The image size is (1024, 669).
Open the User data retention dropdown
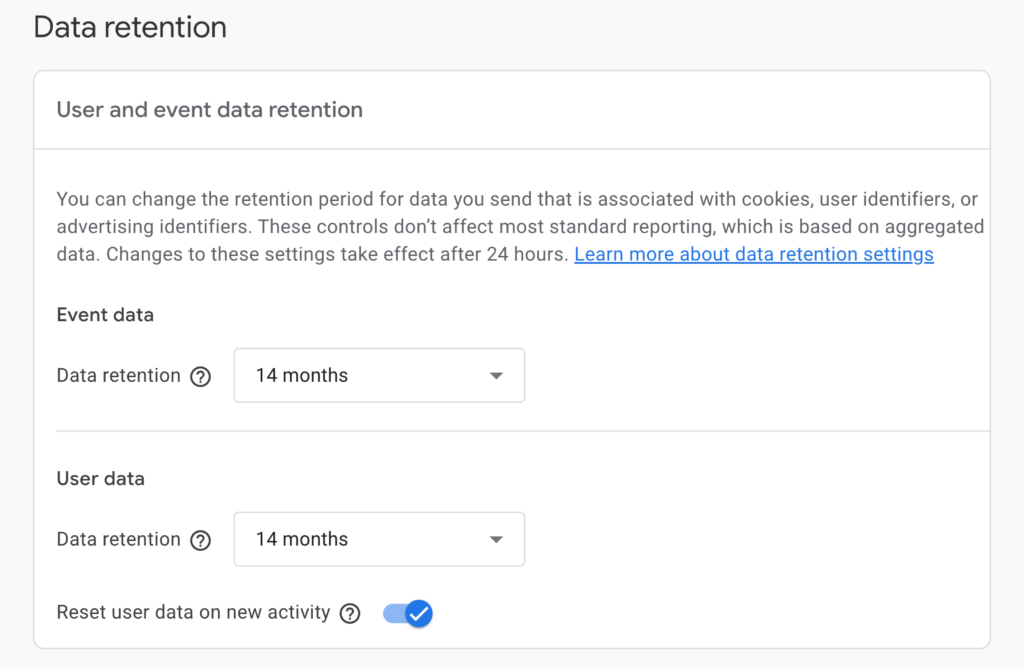tap(379, 540)
